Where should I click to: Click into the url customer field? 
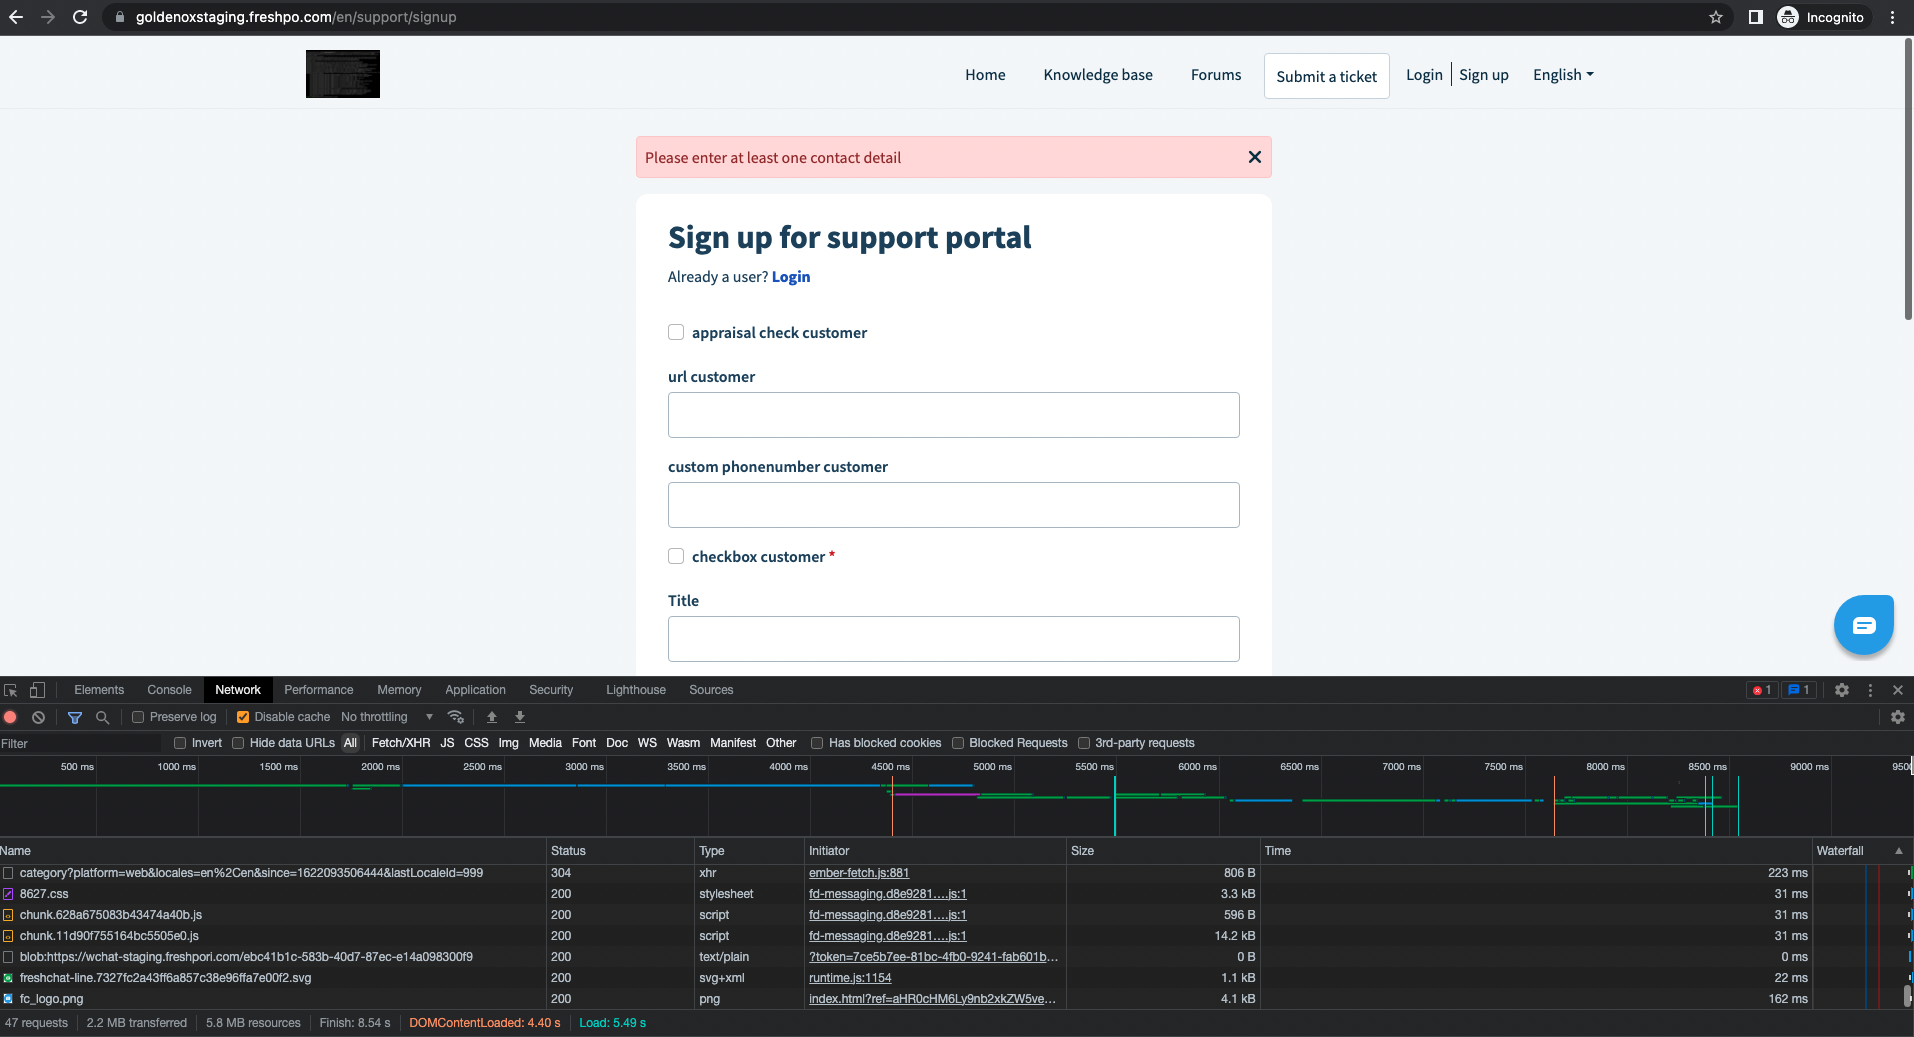[953, 415]
